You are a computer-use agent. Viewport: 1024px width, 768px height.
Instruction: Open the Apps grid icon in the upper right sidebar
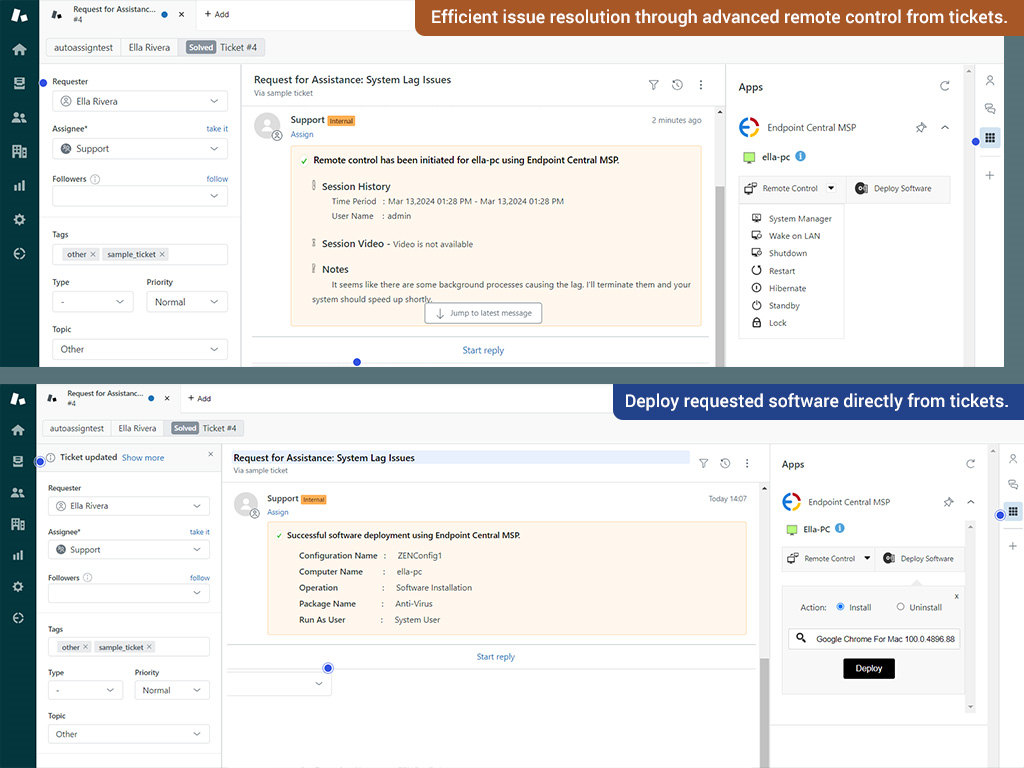(x=990, y=138)
